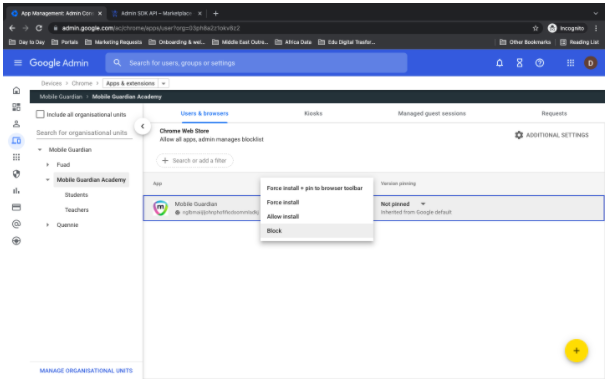Switch to the Requests tab

tap(554, 114)
